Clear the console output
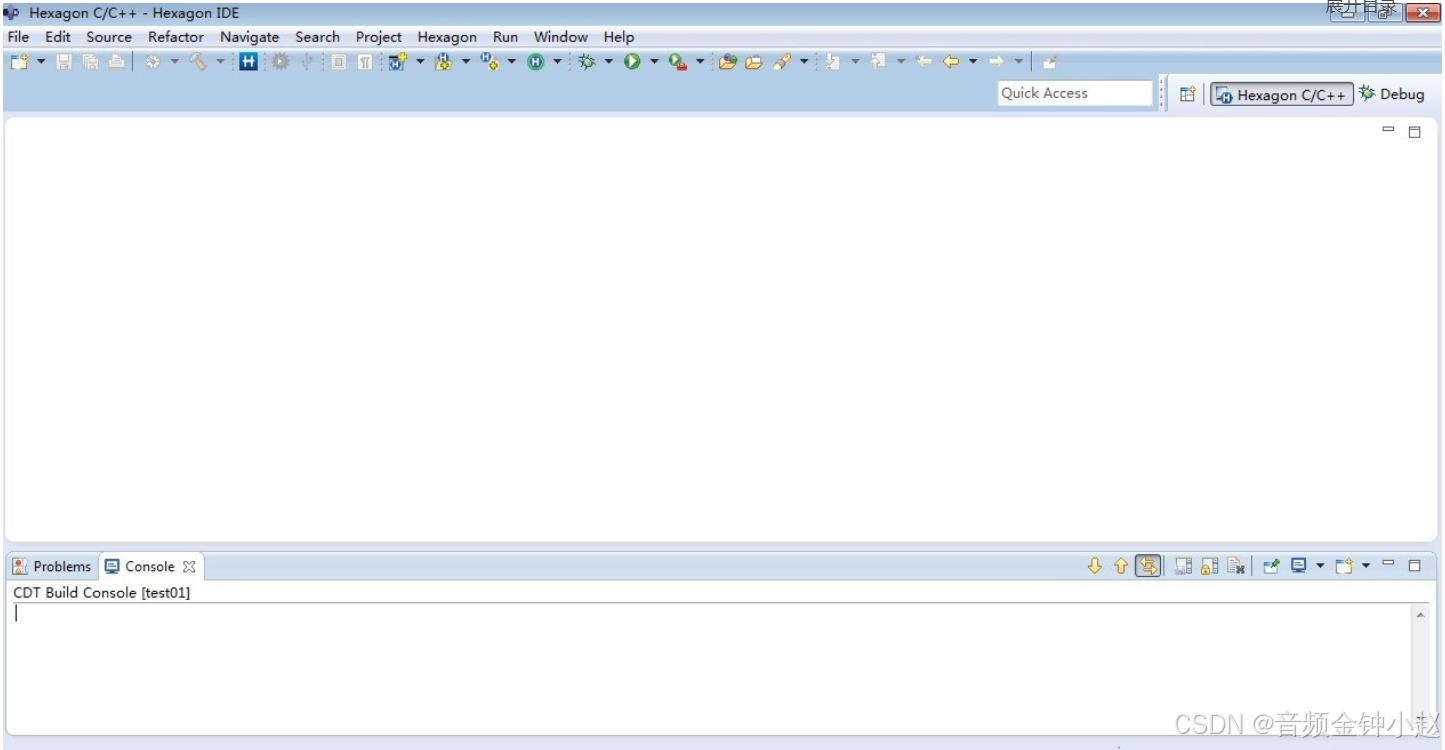1445x750 pixels. [x=1236, y=566]
